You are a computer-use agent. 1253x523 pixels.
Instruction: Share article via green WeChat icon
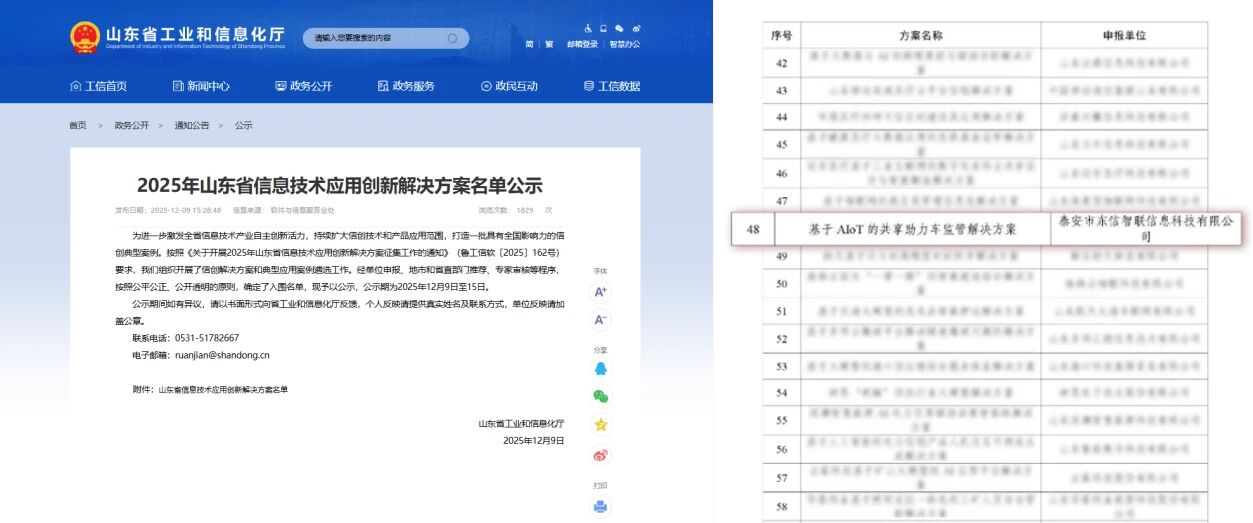click(600, 396)
